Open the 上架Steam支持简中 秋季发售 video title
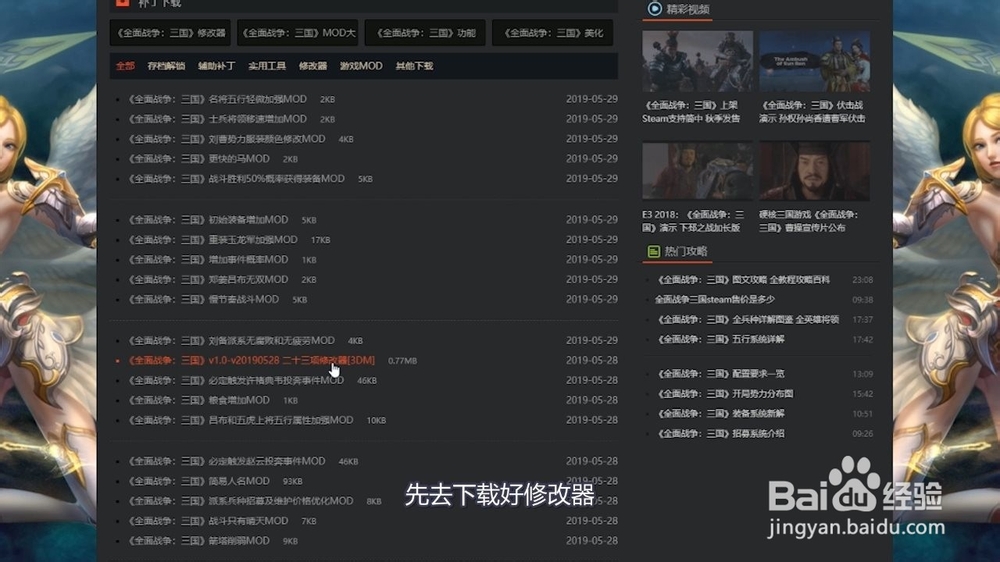Viewport: 1000px width, 562px height. point(691,112)
